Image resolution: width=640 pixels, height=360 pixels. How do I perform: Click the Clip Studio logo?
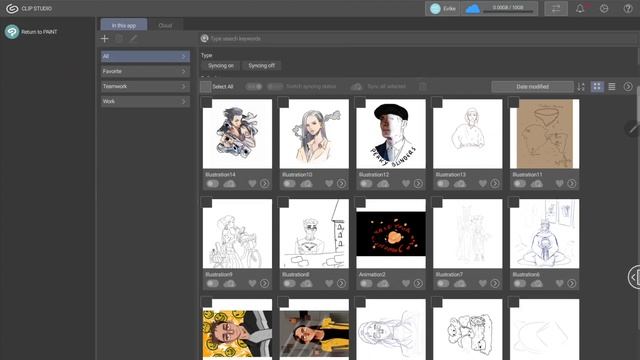click(12, 8)
